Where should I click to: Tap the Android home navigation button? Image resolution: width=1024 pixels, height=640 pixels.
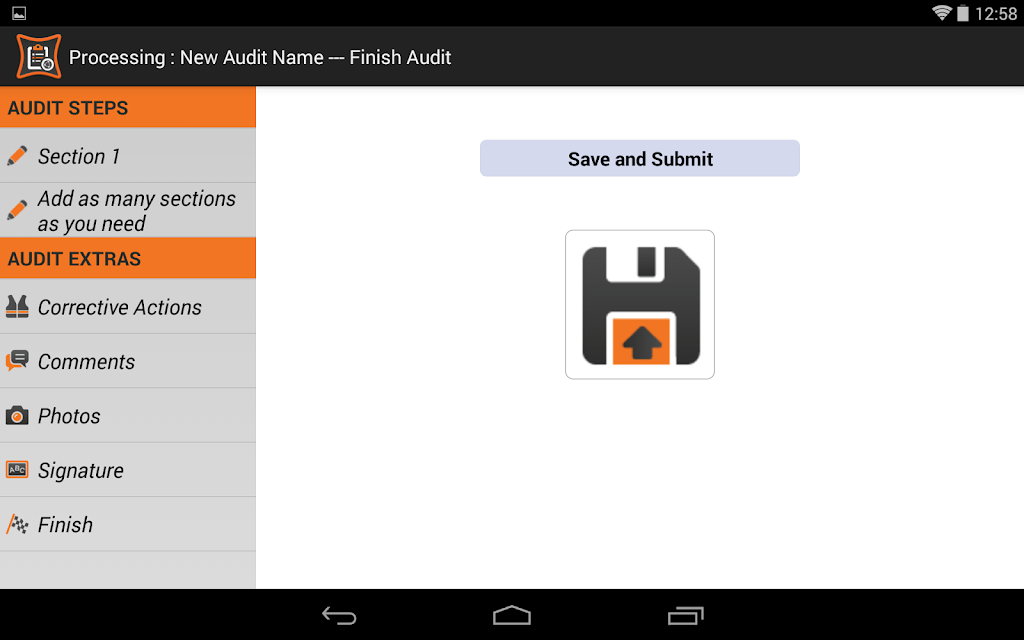(512, 615)
